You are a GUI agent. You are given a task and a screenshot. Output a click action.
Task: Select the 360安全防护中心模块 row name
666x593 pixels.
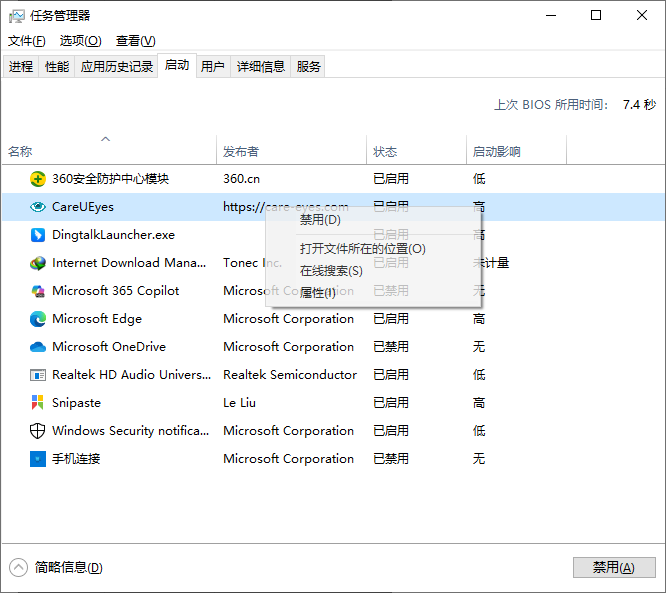pyautogui.click(x=110, y=179)
